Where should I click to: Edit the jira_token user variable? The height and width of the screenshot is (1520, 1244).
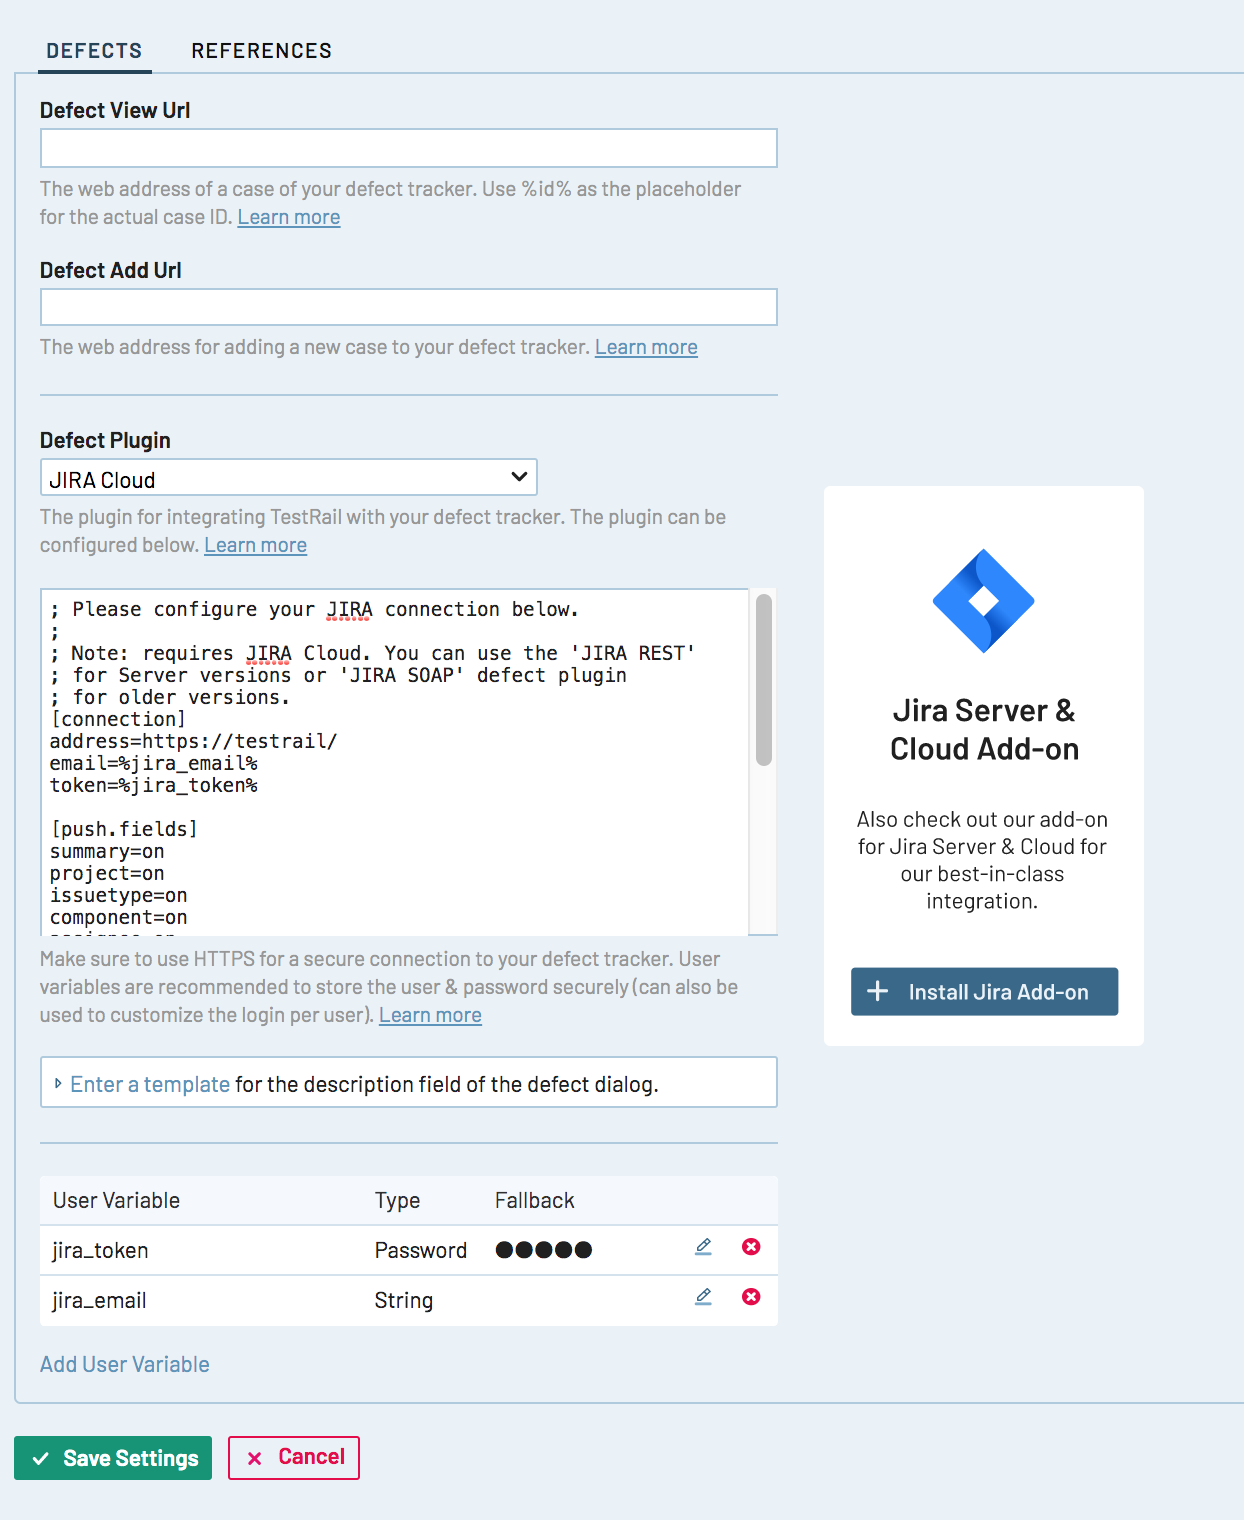coord(703,1247)
